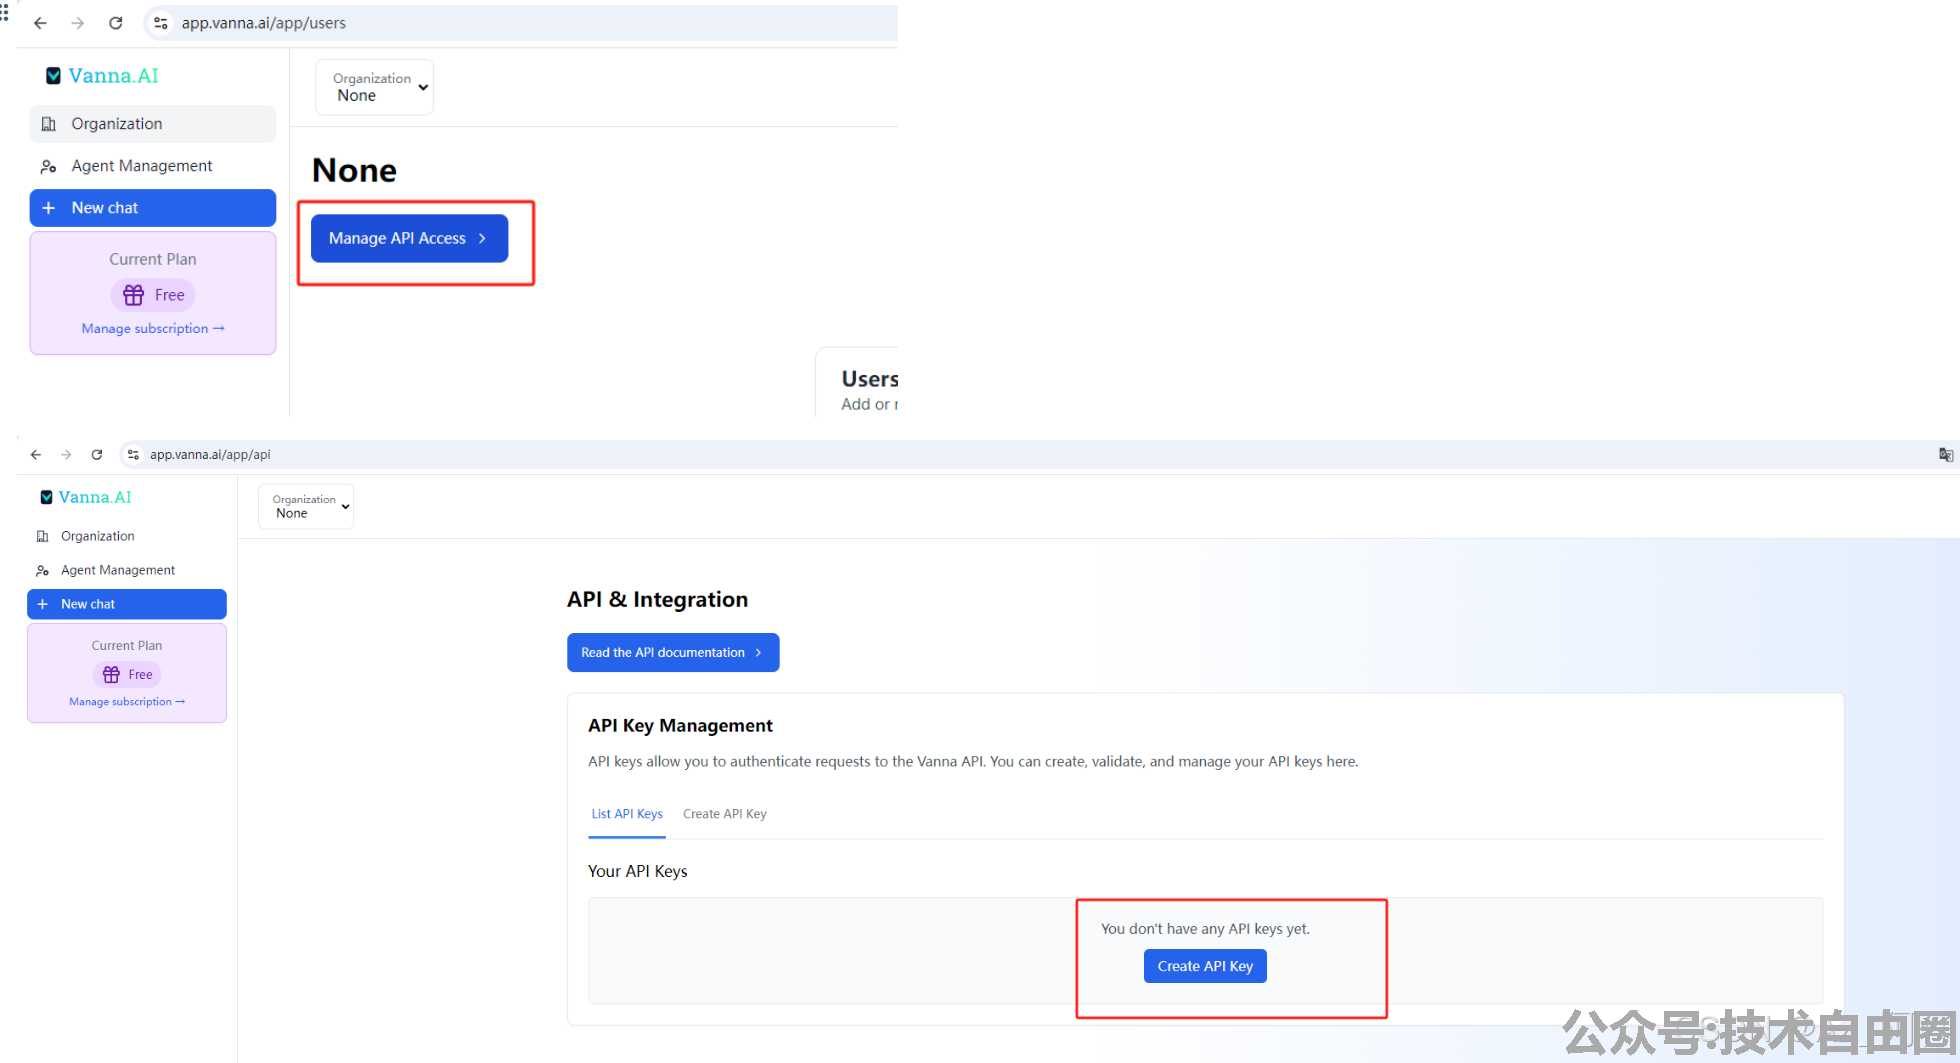
Task: Click Vanna.AI logo in top window sidebar
Action: pos(102,76)
